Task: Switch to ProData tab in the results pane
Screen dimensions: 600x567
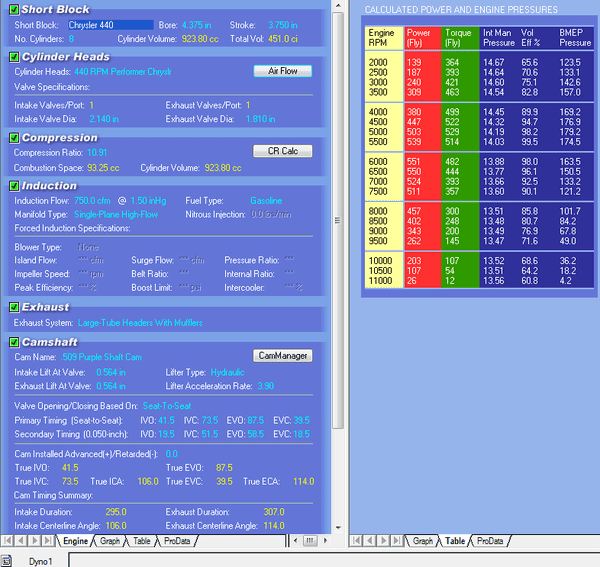Action: 489,540
